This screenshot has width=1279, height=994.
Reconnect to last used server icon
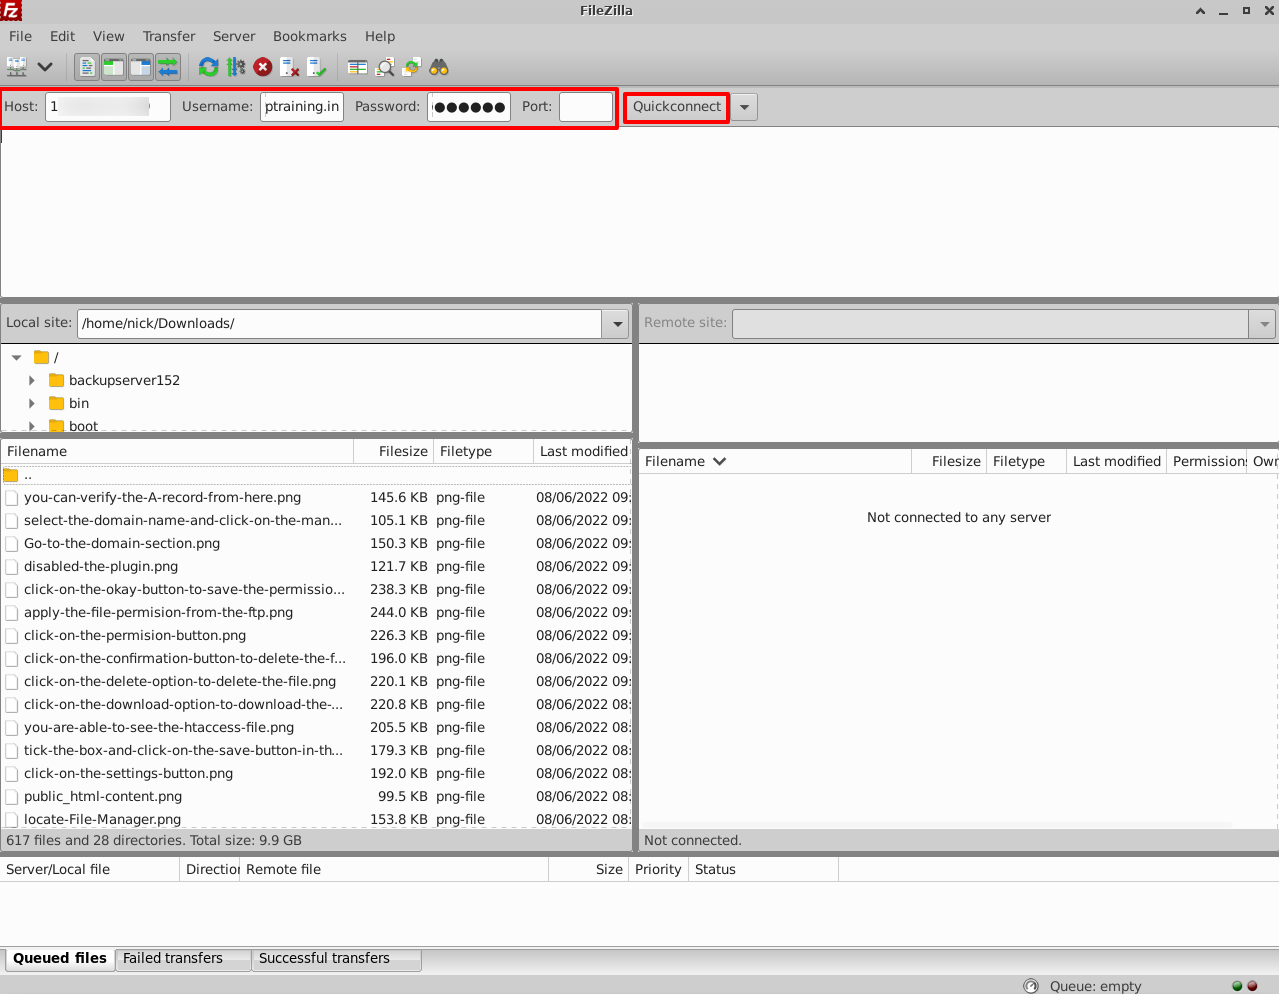tap(317, 67)
